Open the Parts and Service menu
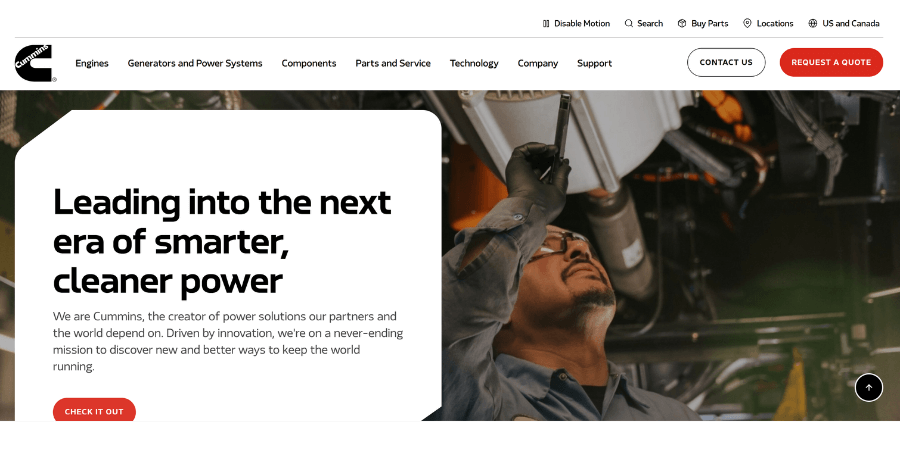 (393, 63)
